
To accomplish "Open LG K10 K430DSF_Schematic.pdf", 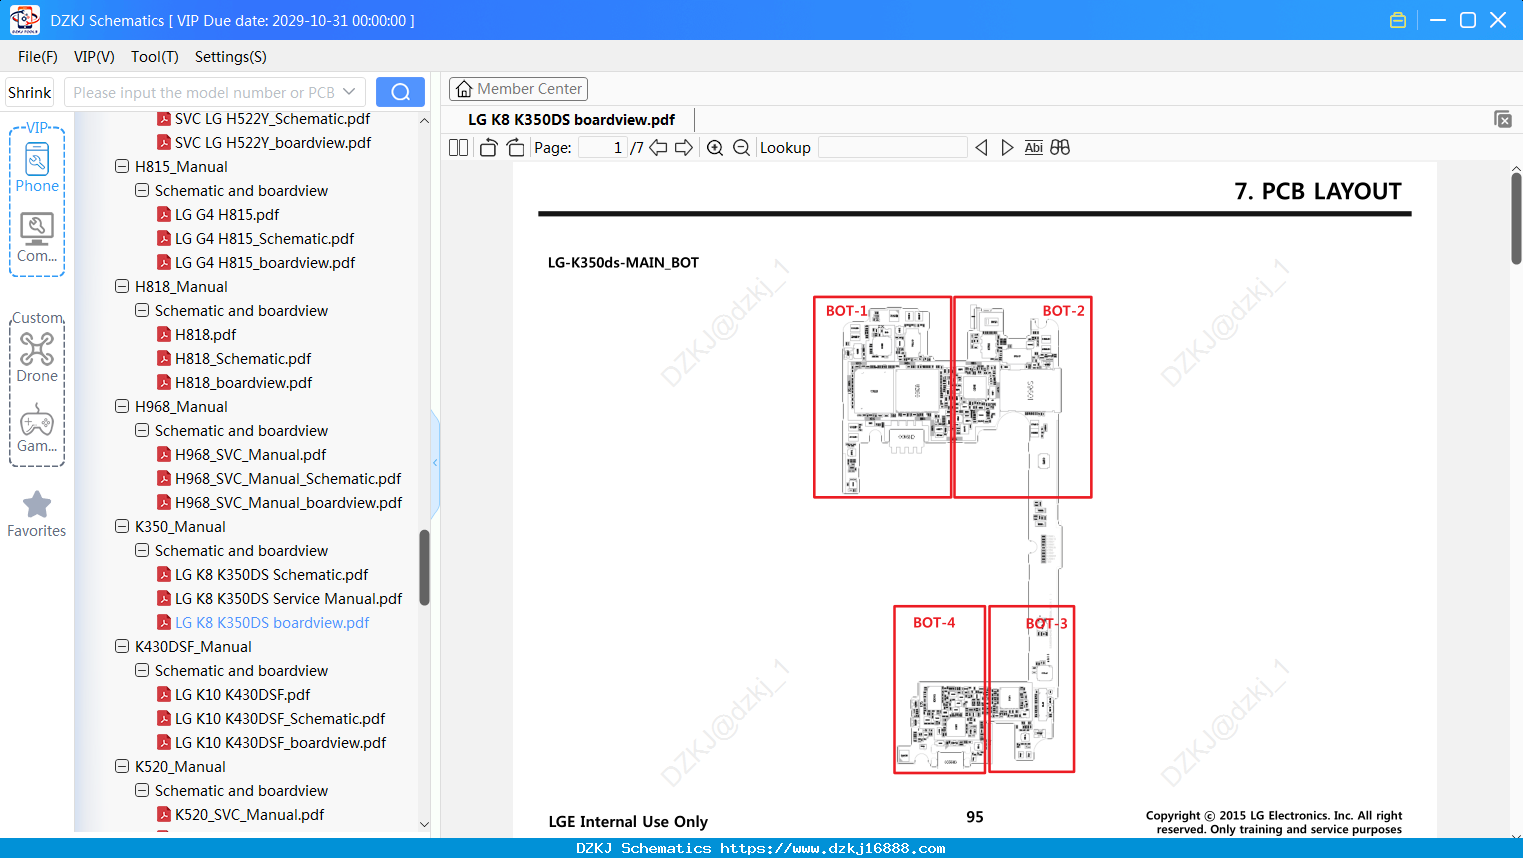I will click(x=280, y=719).
